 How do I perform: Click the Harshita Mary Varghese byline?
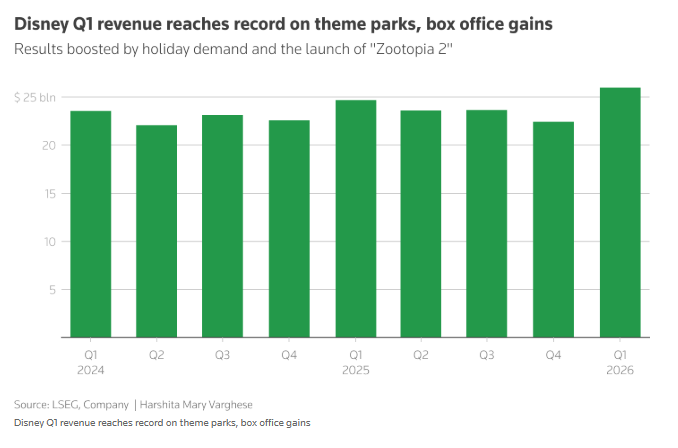coord(196,405)
